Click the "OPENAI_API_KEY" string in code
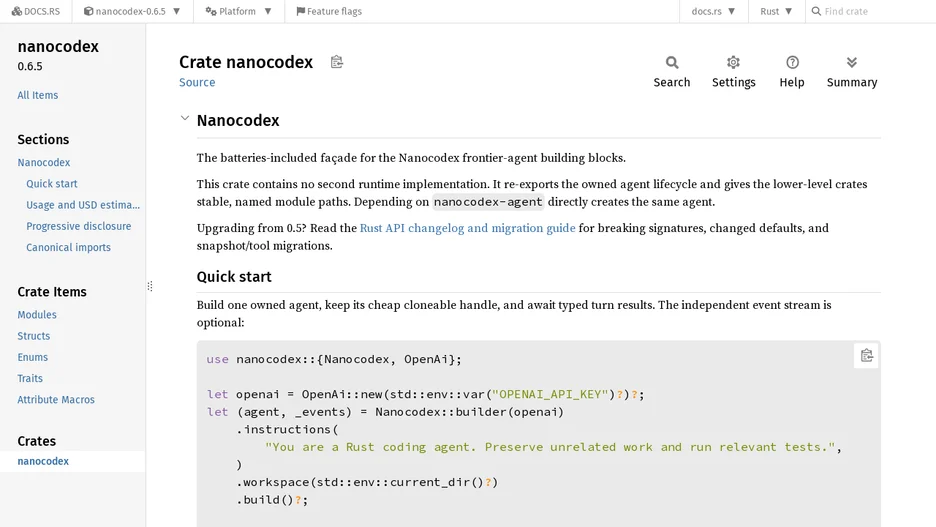 (549, 395)
